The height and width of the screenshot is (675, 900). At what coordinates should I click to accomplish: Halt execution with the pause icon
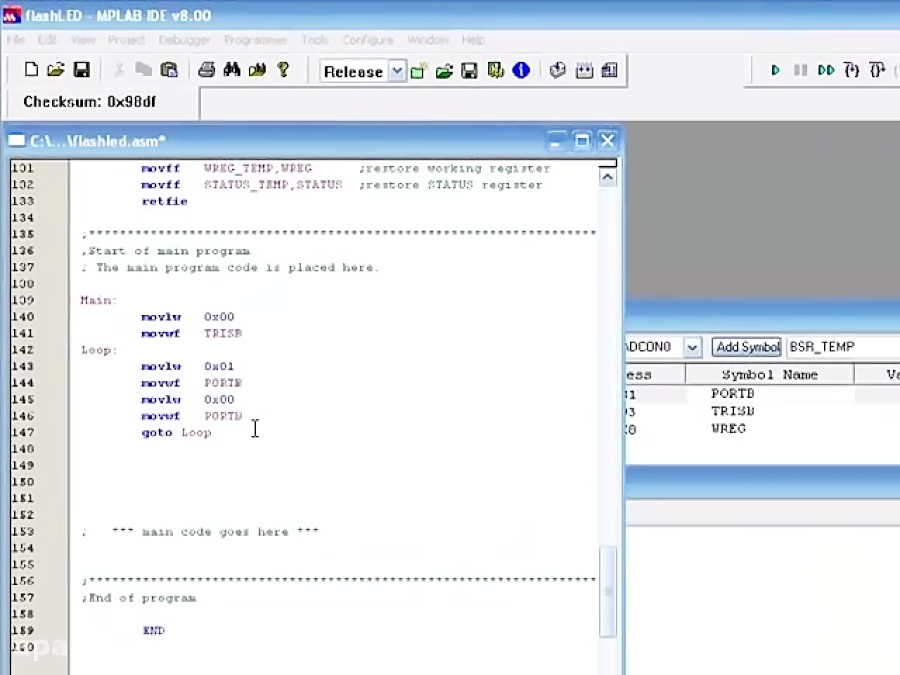coord(800,70)
